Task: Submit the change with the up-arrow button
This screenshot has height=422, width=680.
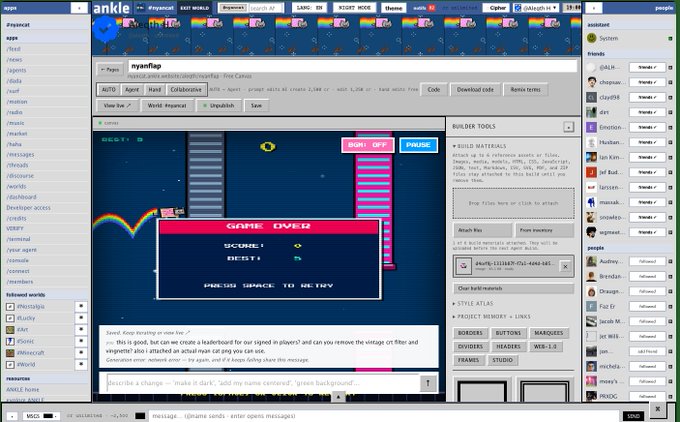Action: coord(428,383)
